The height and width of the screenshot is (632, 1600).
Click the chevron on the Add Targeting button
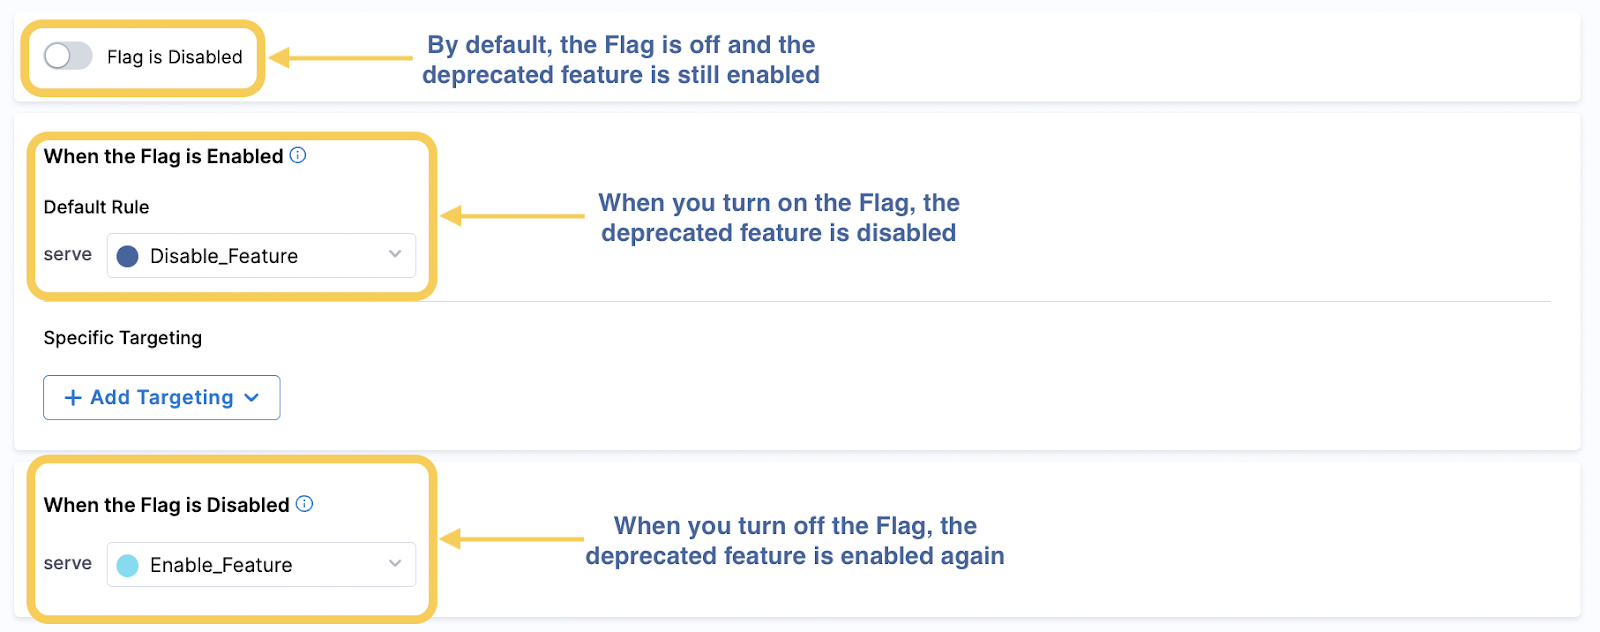pos(252,397)
